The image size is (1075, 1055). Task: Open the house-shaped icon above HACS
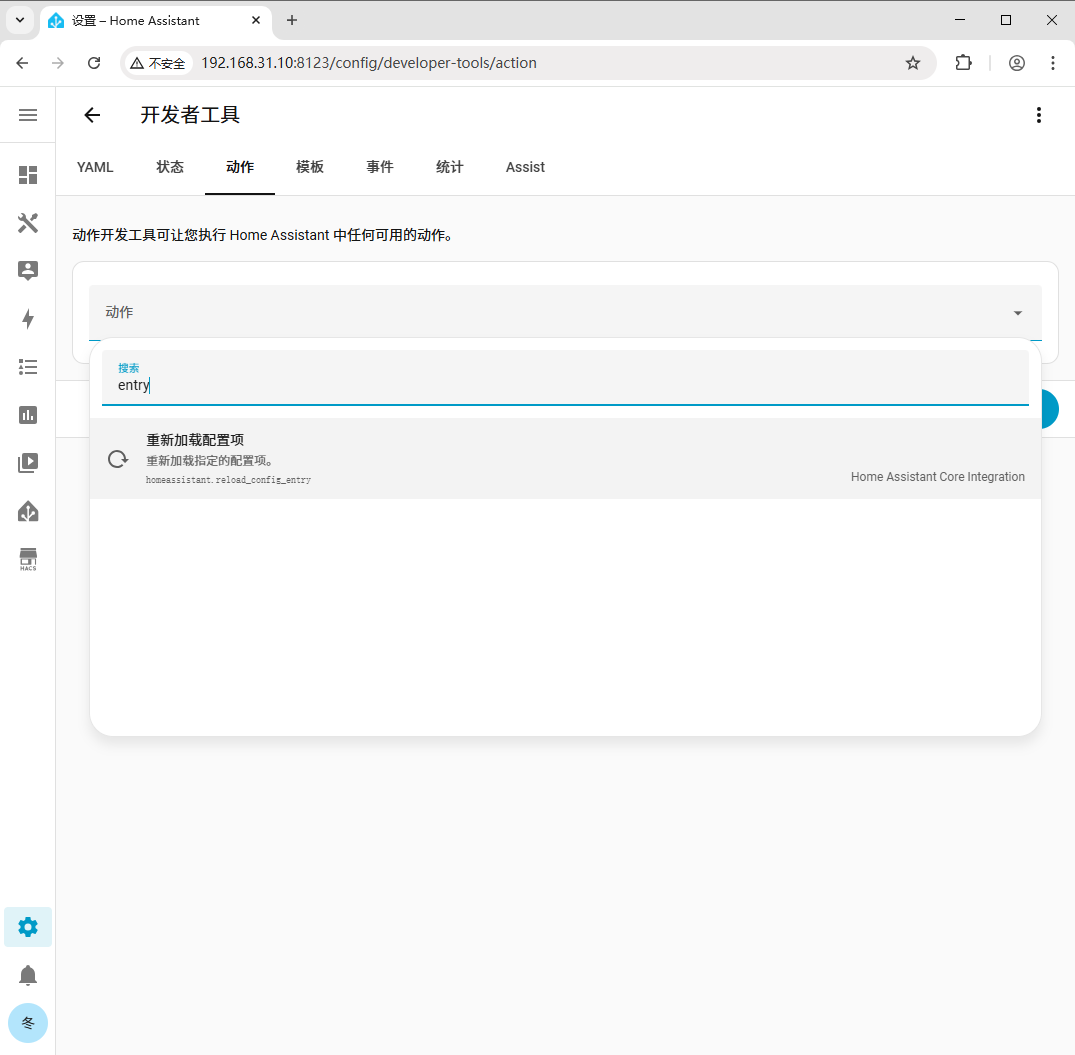[27, 511]
